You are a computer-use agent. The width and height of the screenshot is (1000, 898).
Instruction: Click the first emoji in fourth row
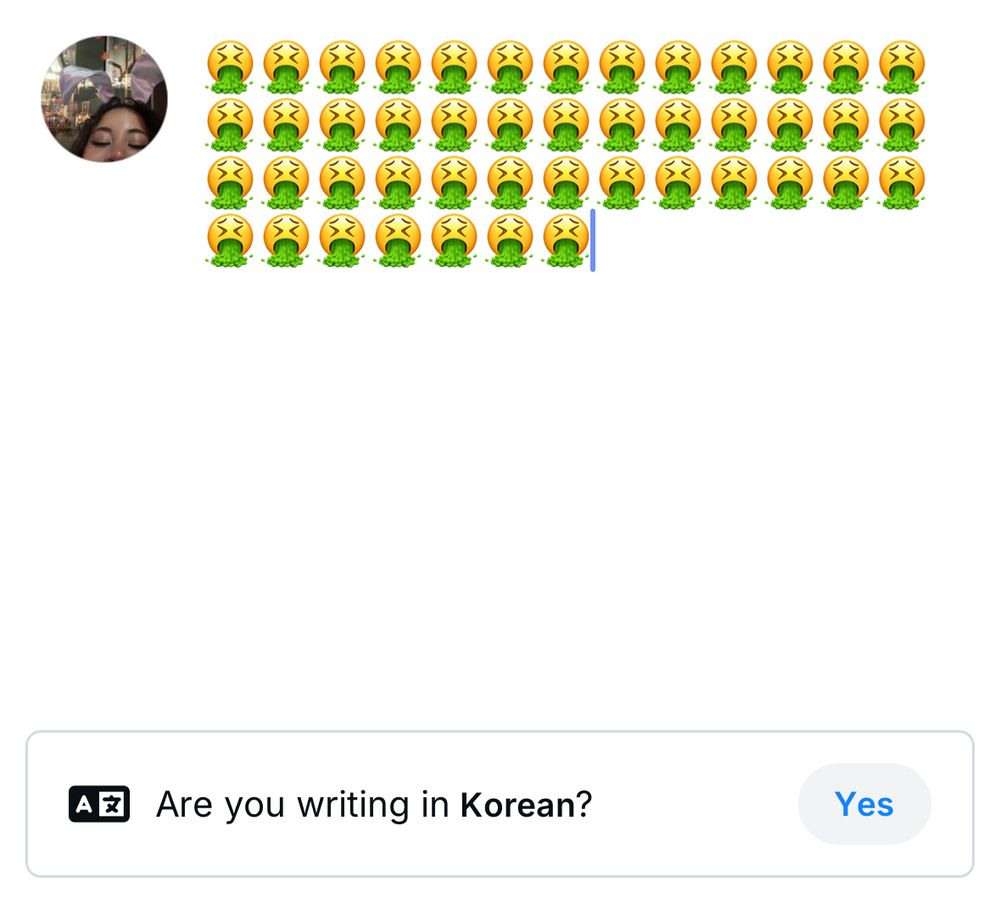(x=230, y=240)
